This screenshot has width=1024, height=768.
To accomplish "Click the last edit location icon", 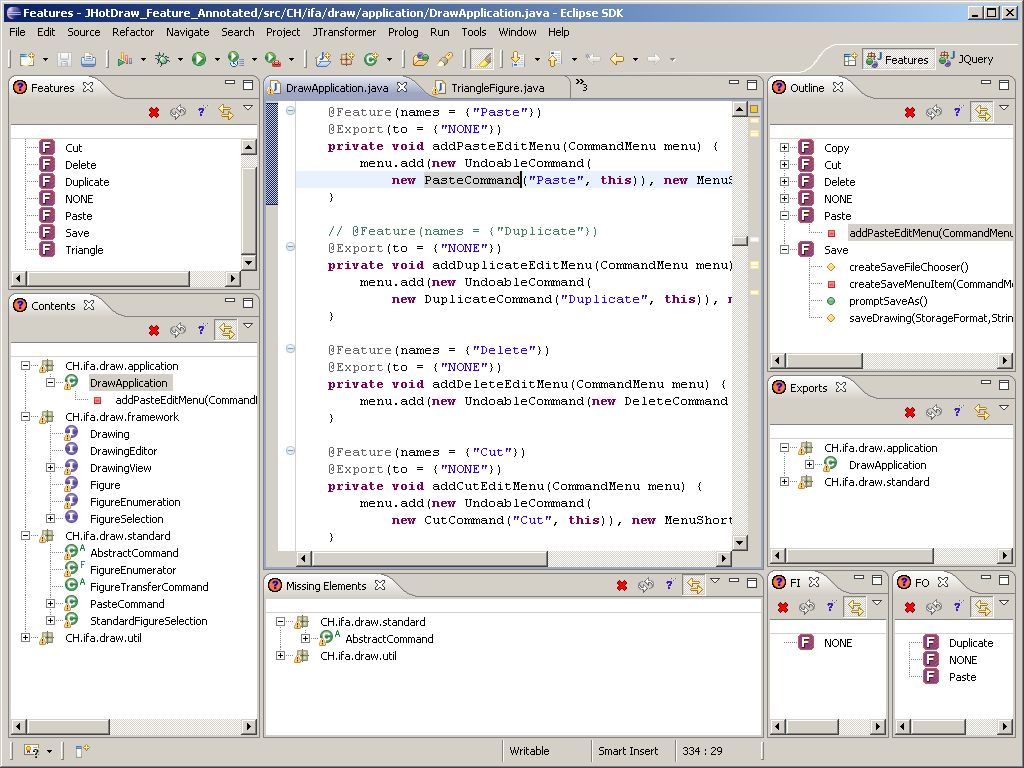I will (x=593, y=59).
